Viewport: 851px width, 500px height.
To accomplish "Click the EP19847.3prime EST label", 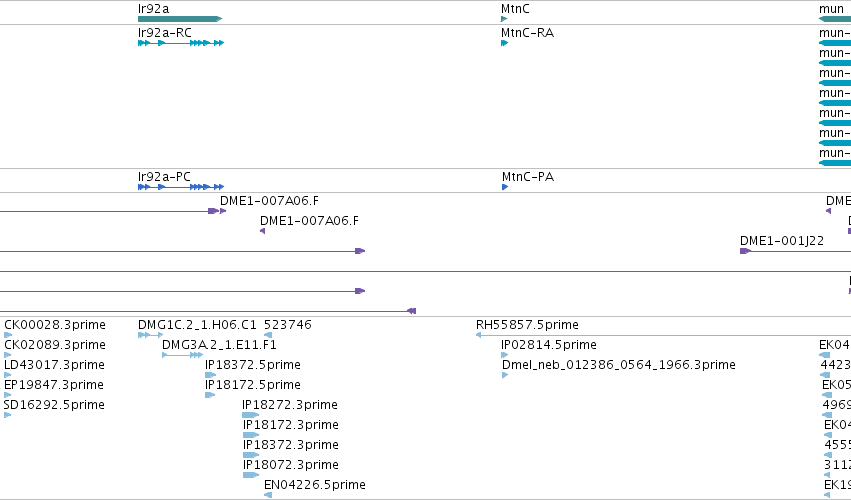I will pyautogui.click(x=54, y=385).
